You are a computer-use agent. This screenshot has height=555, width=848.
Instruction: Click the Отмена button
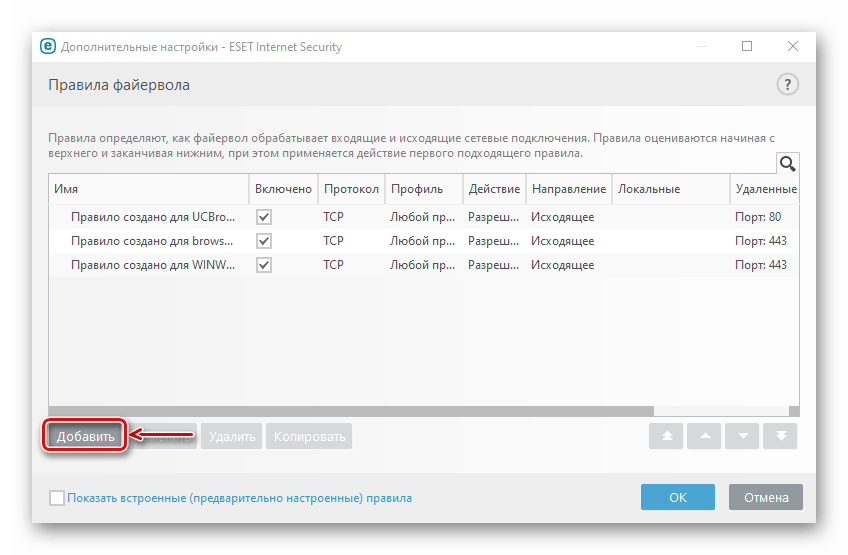pyautogui.click(x=766, y=497)
